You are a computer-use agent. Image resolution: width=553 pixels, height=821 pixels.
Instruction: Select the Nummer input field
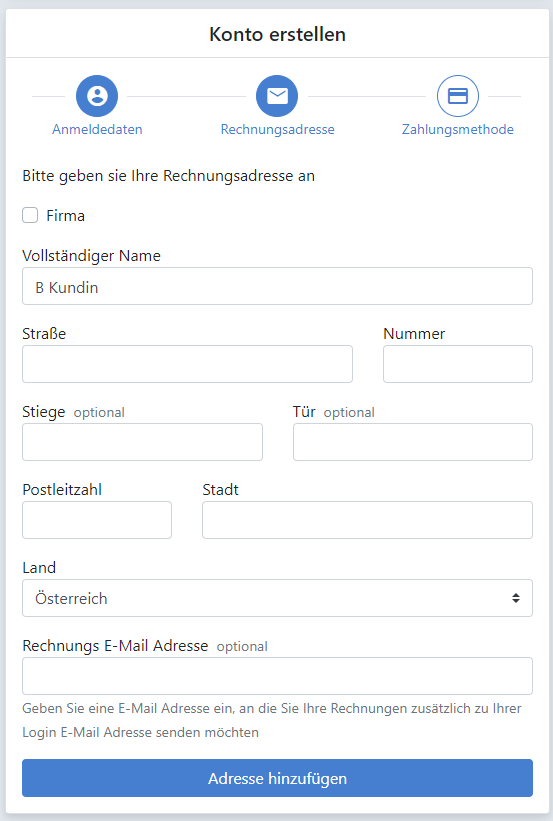(458, 364)
